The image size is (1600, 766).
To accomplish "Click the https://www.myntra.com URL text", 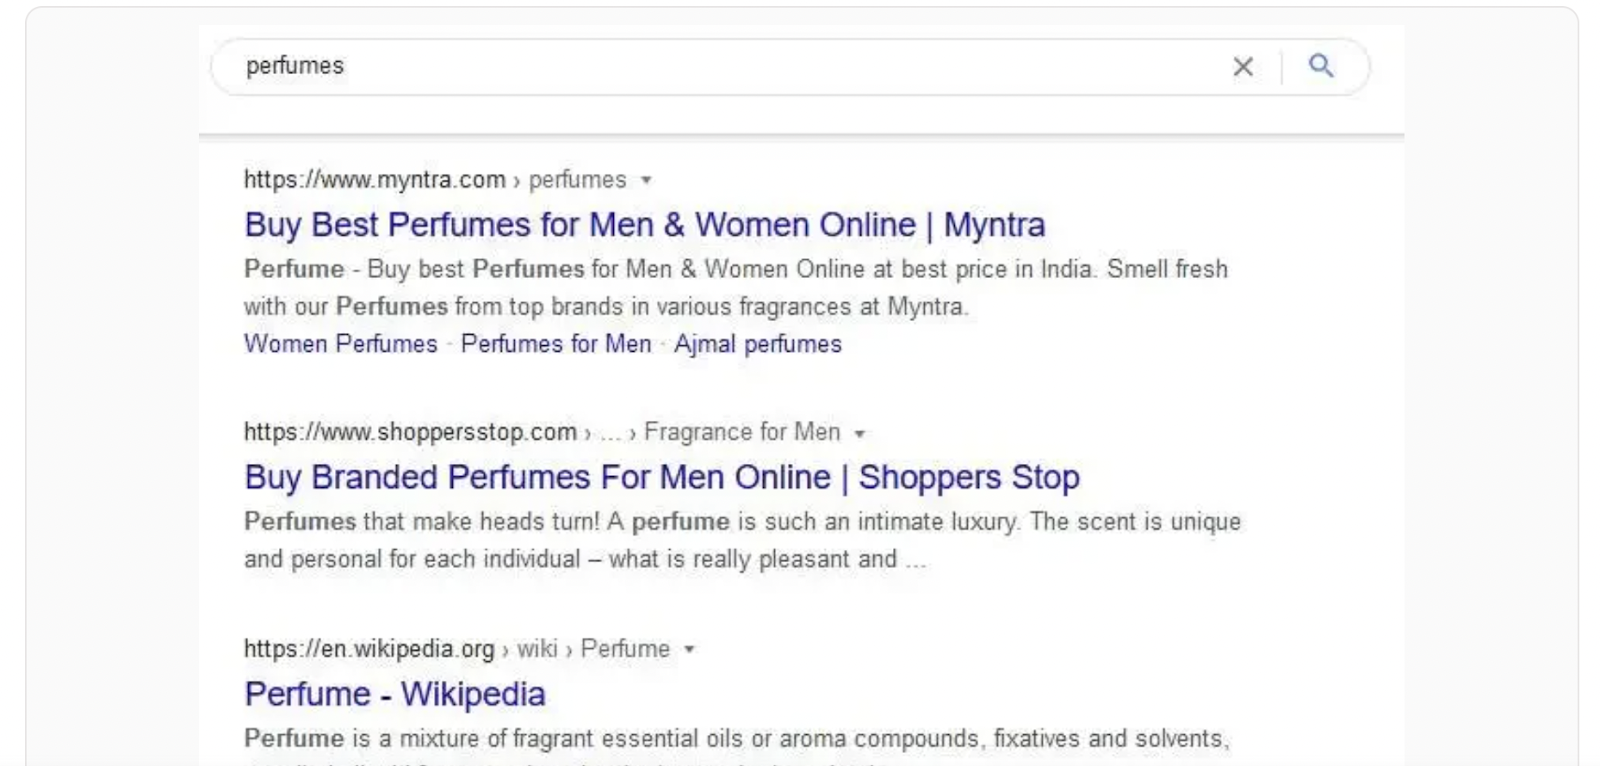I will [x=374, y=180].
